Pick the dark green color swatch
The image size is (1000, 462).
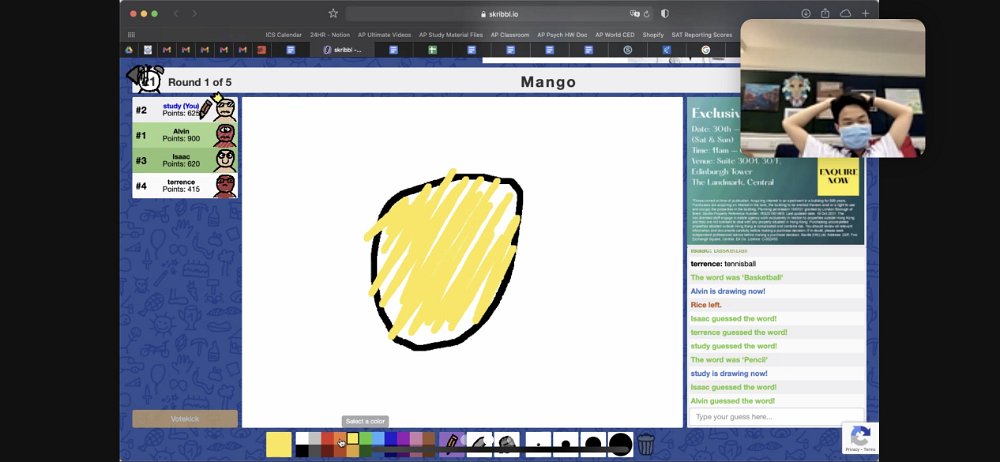pyautogui.click(x=365, y=451)
